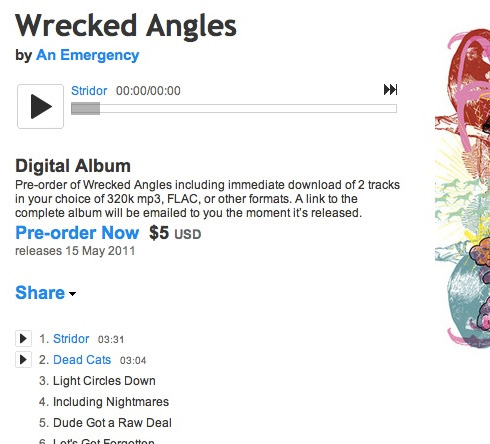This screenshot has height=444, width=490.
Task: Click the gray seek handle on progress bar
Action: [x=86, y=109]
